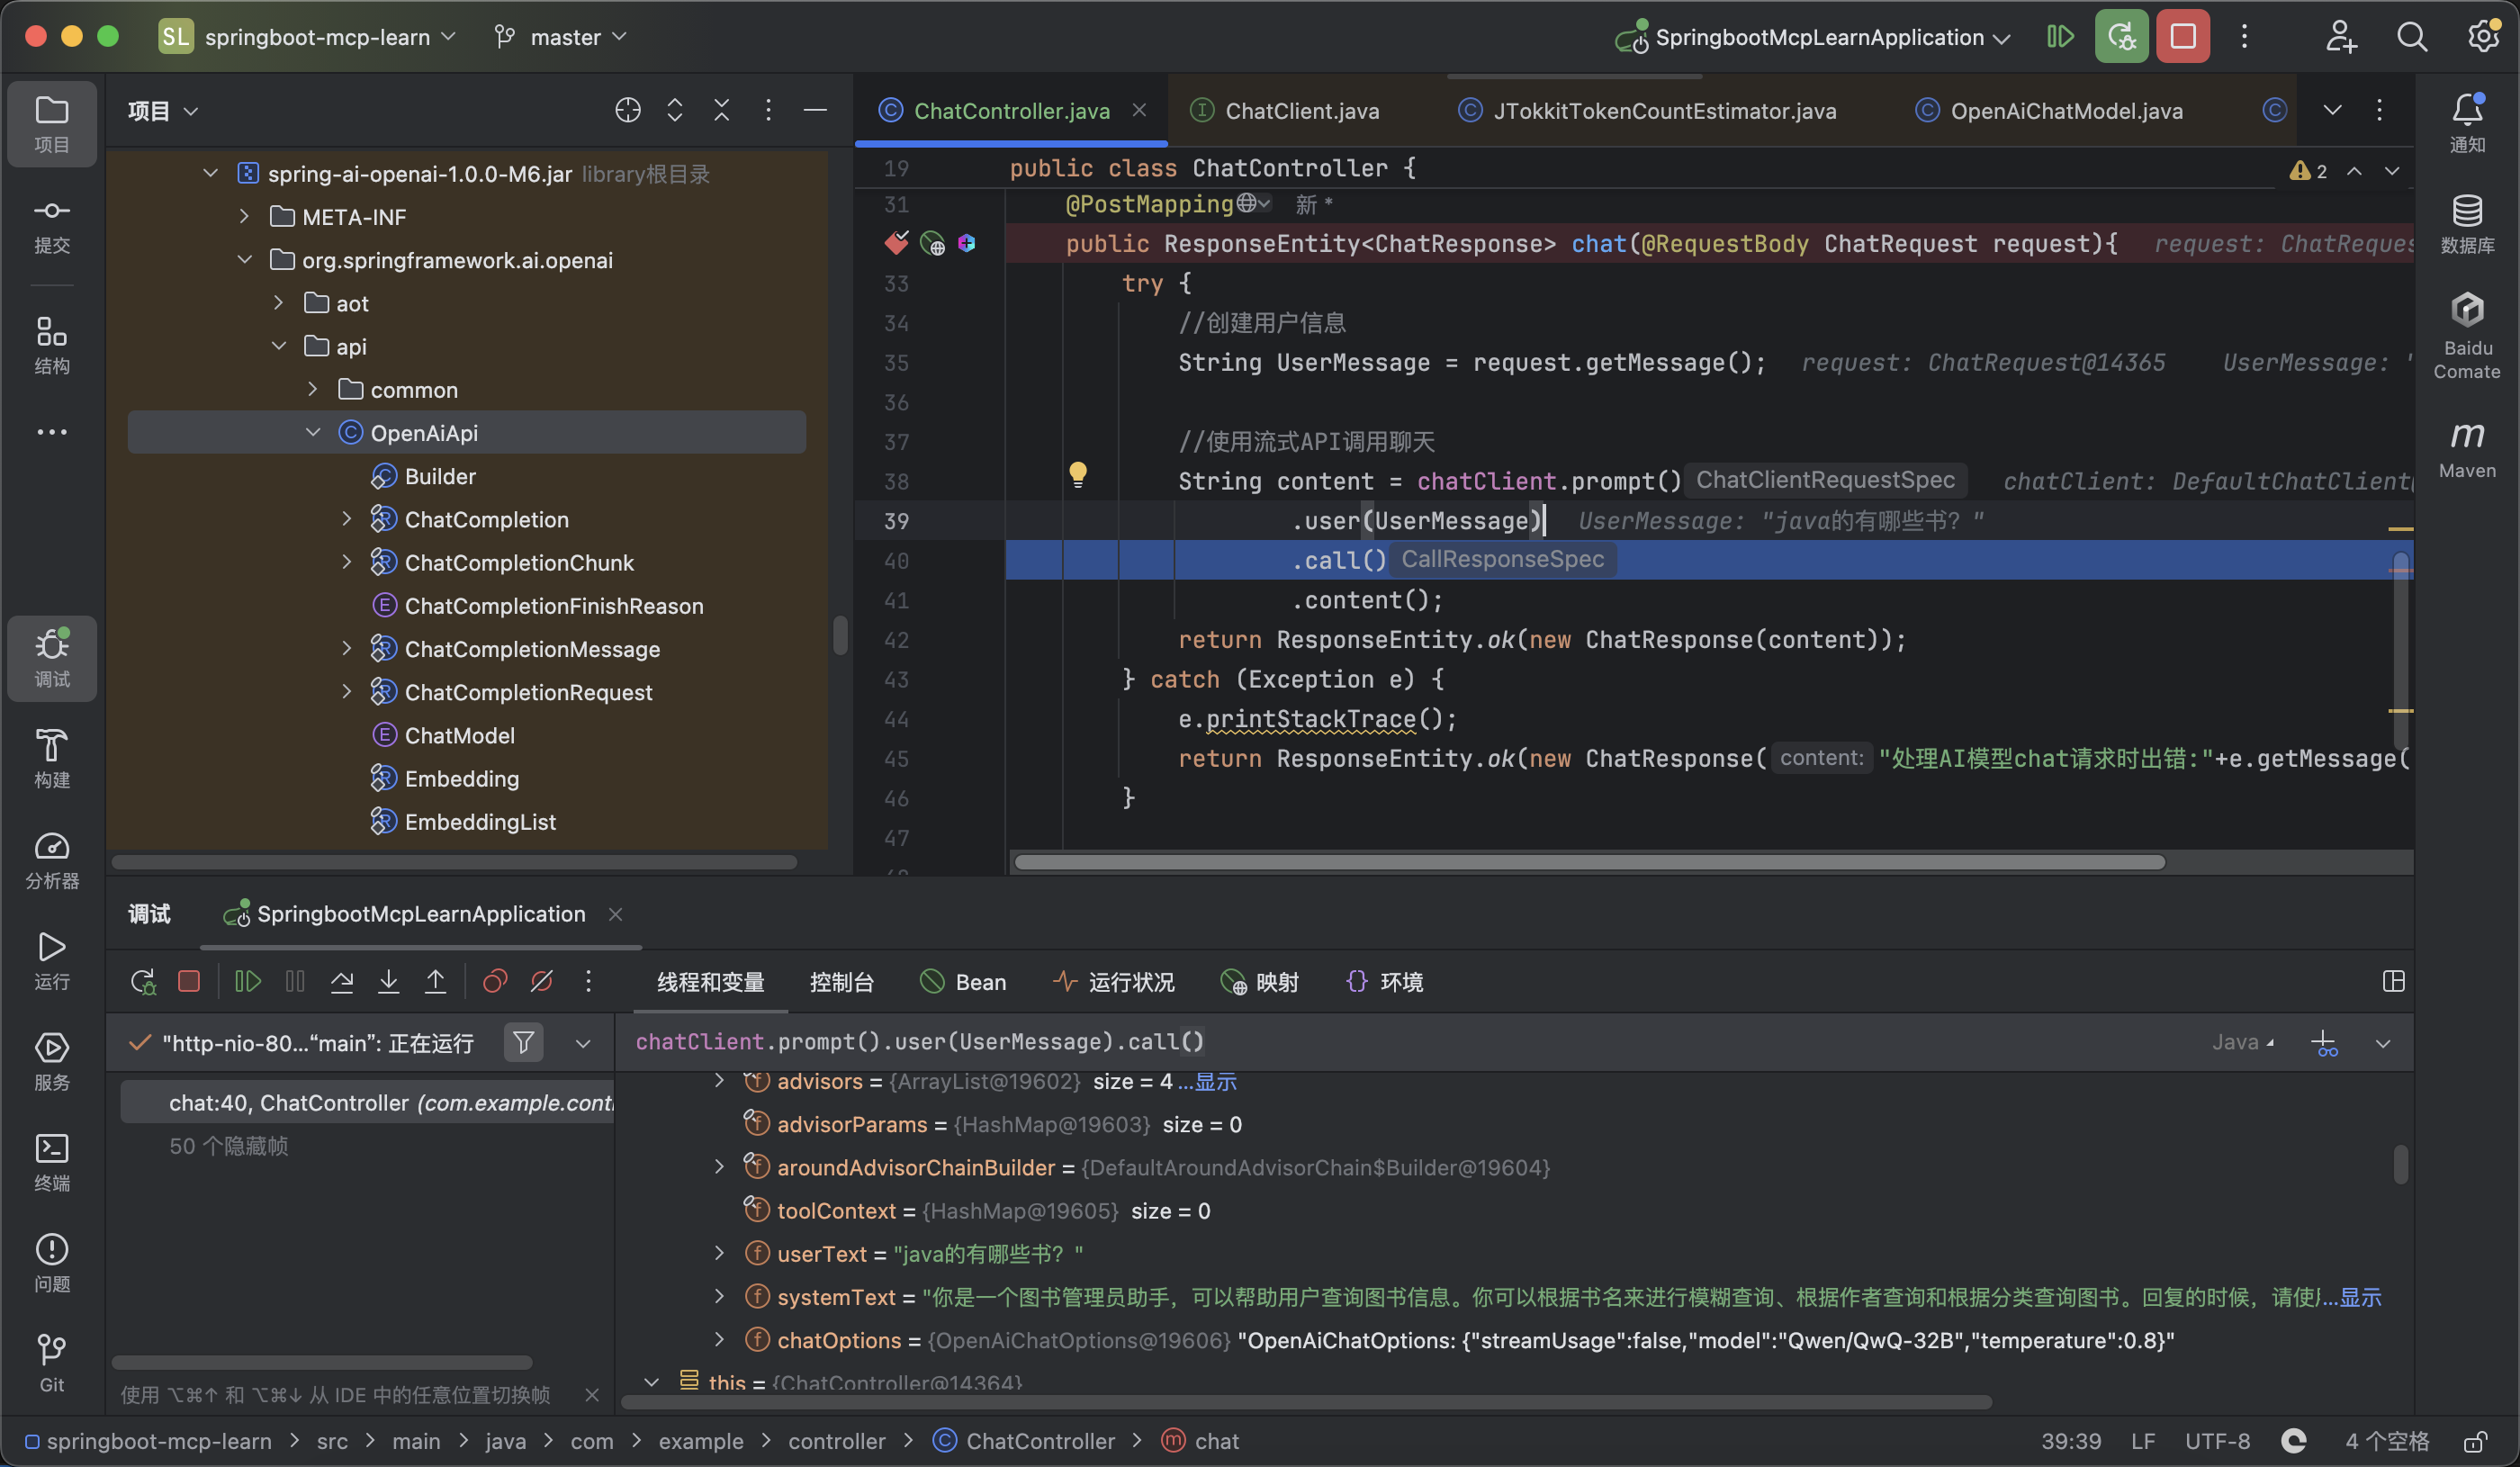Collapse all in project panel
This screenshot has width=2520, height=1467.
click(x=722, y=110)
